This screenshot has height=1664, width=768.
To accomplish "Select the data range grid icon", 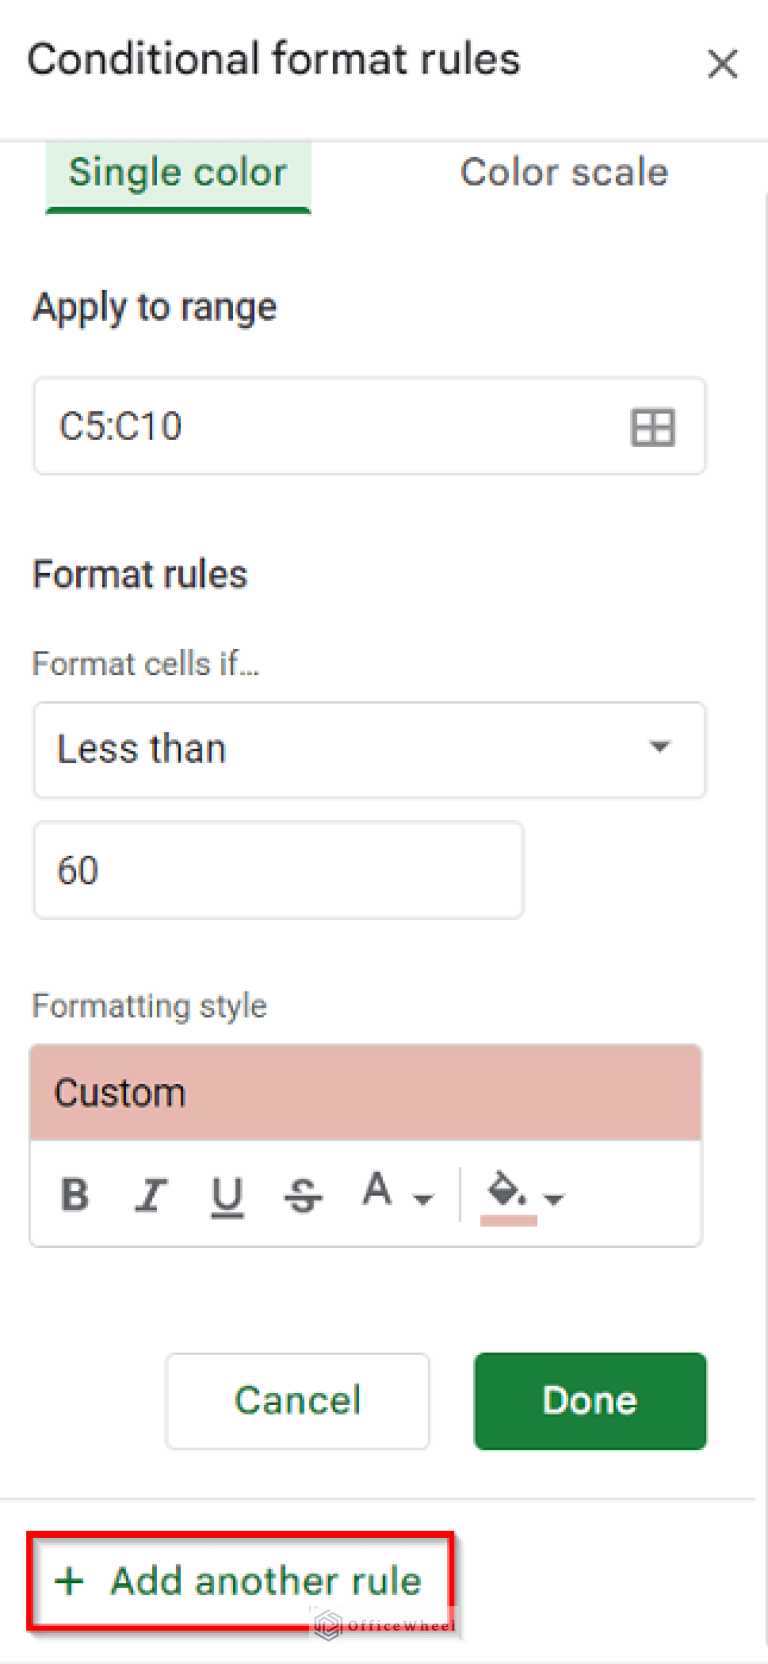I will (x=653, y=426).
